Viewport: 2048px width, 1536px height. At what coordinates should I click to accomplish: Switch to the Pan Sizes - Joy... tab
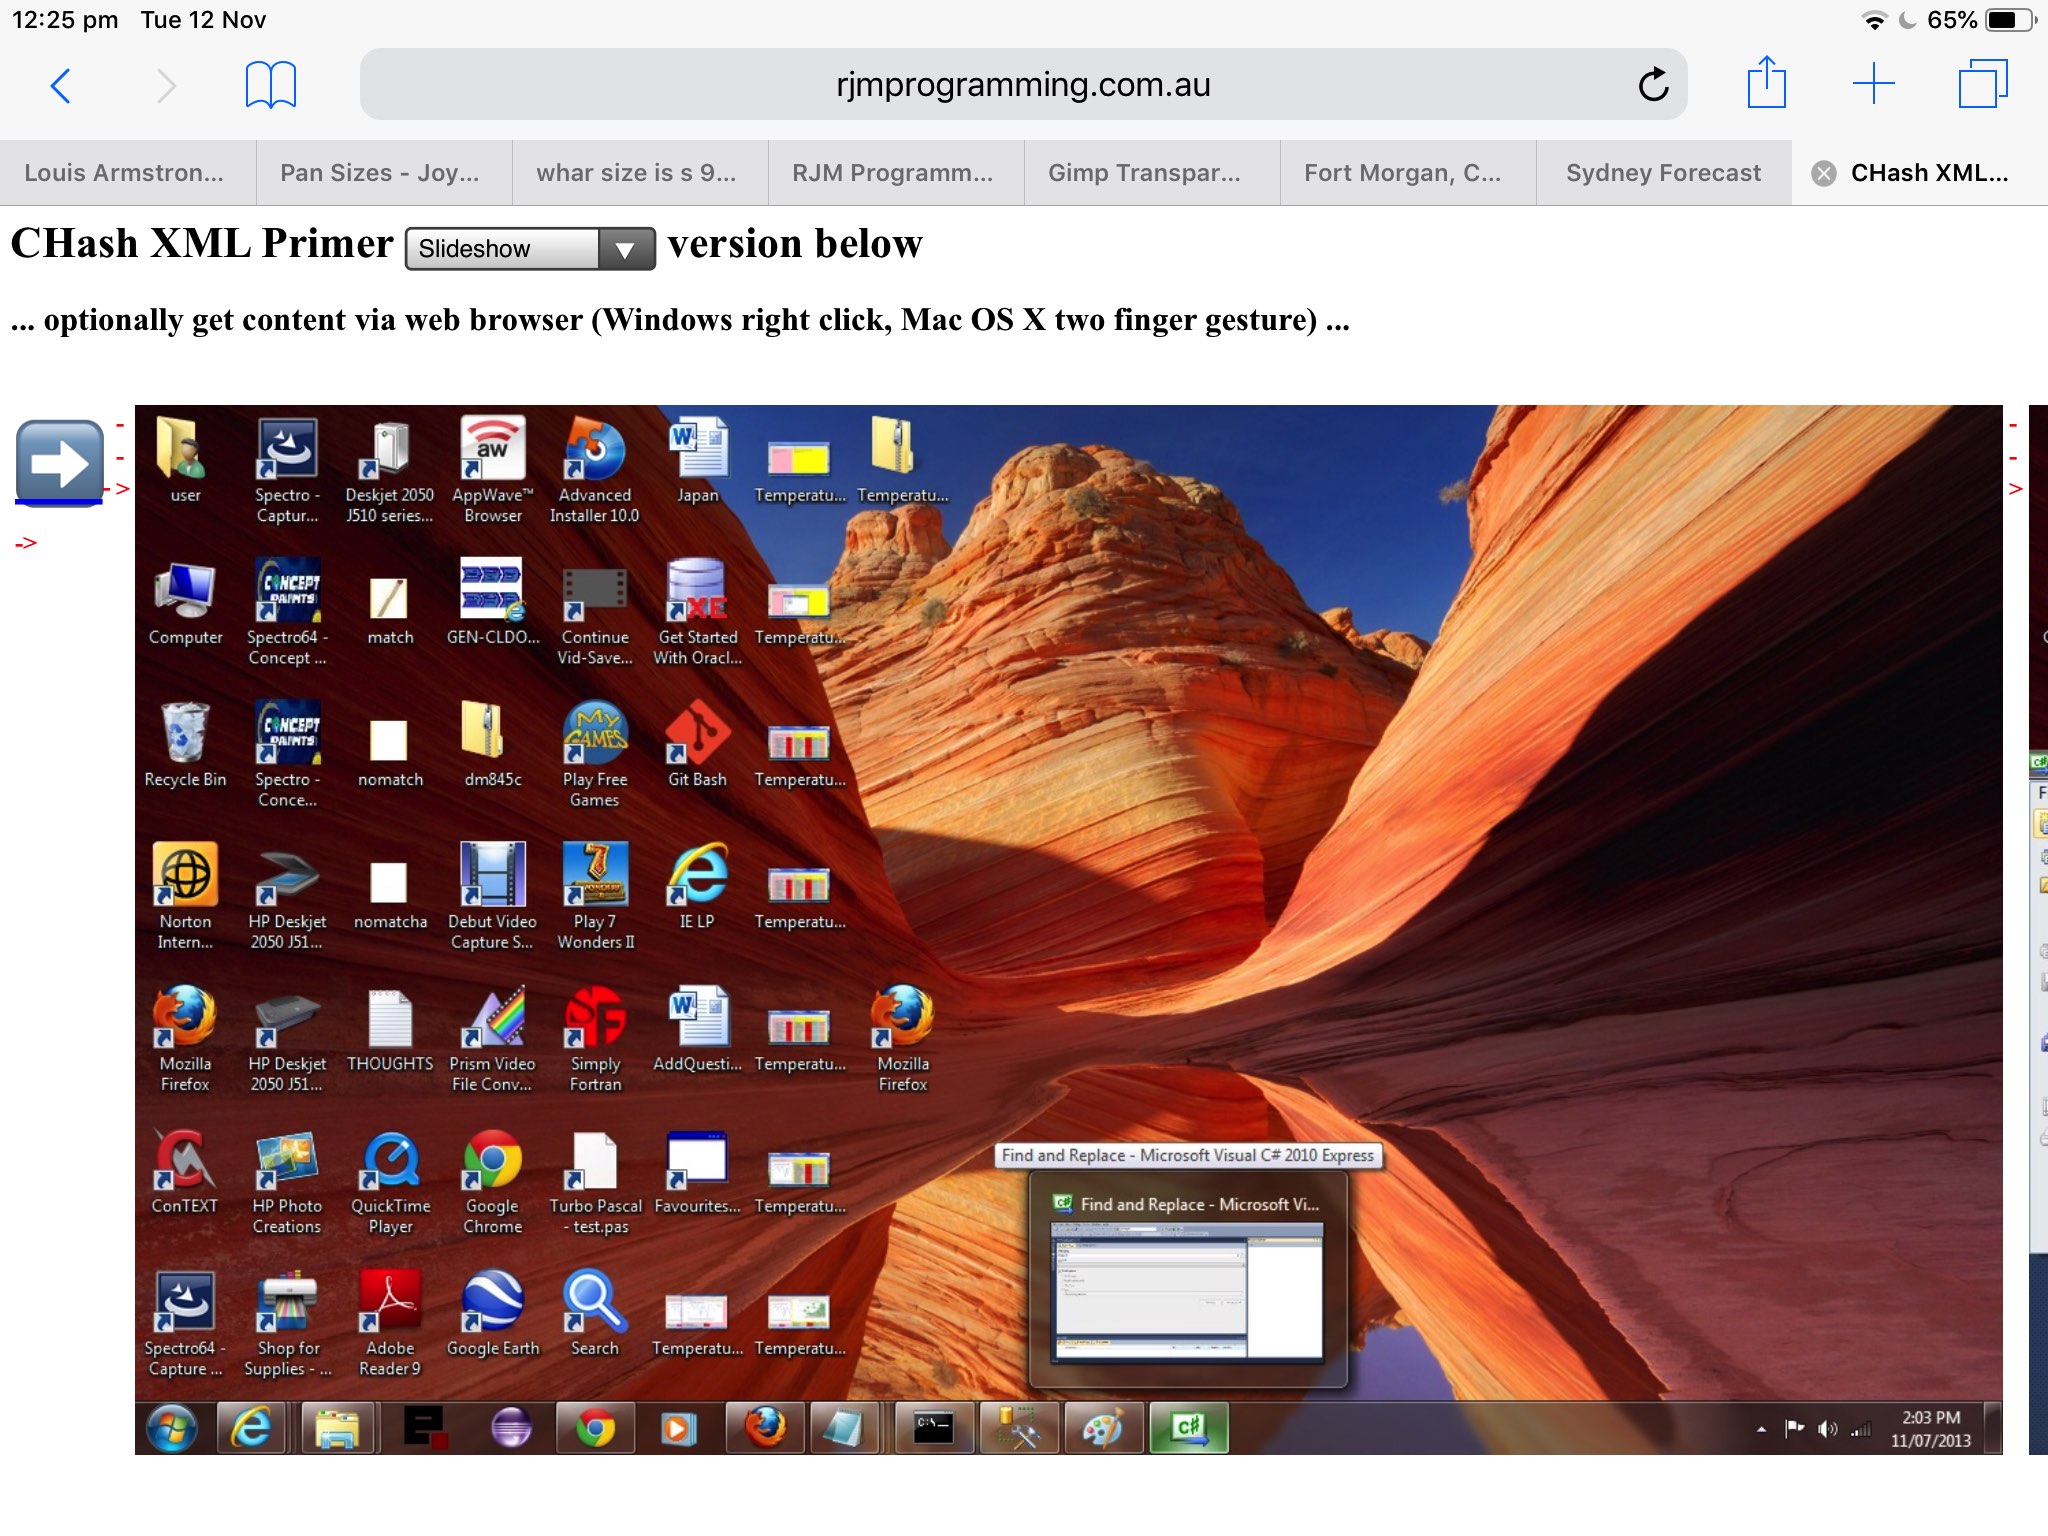(384, 173)
